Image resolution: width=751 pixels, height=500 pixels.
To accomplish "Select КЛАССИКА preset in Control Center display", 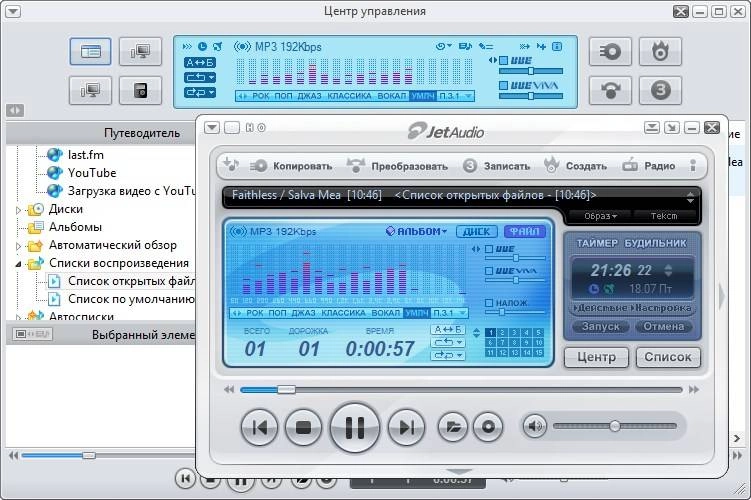I will click(x=349, y=96).
